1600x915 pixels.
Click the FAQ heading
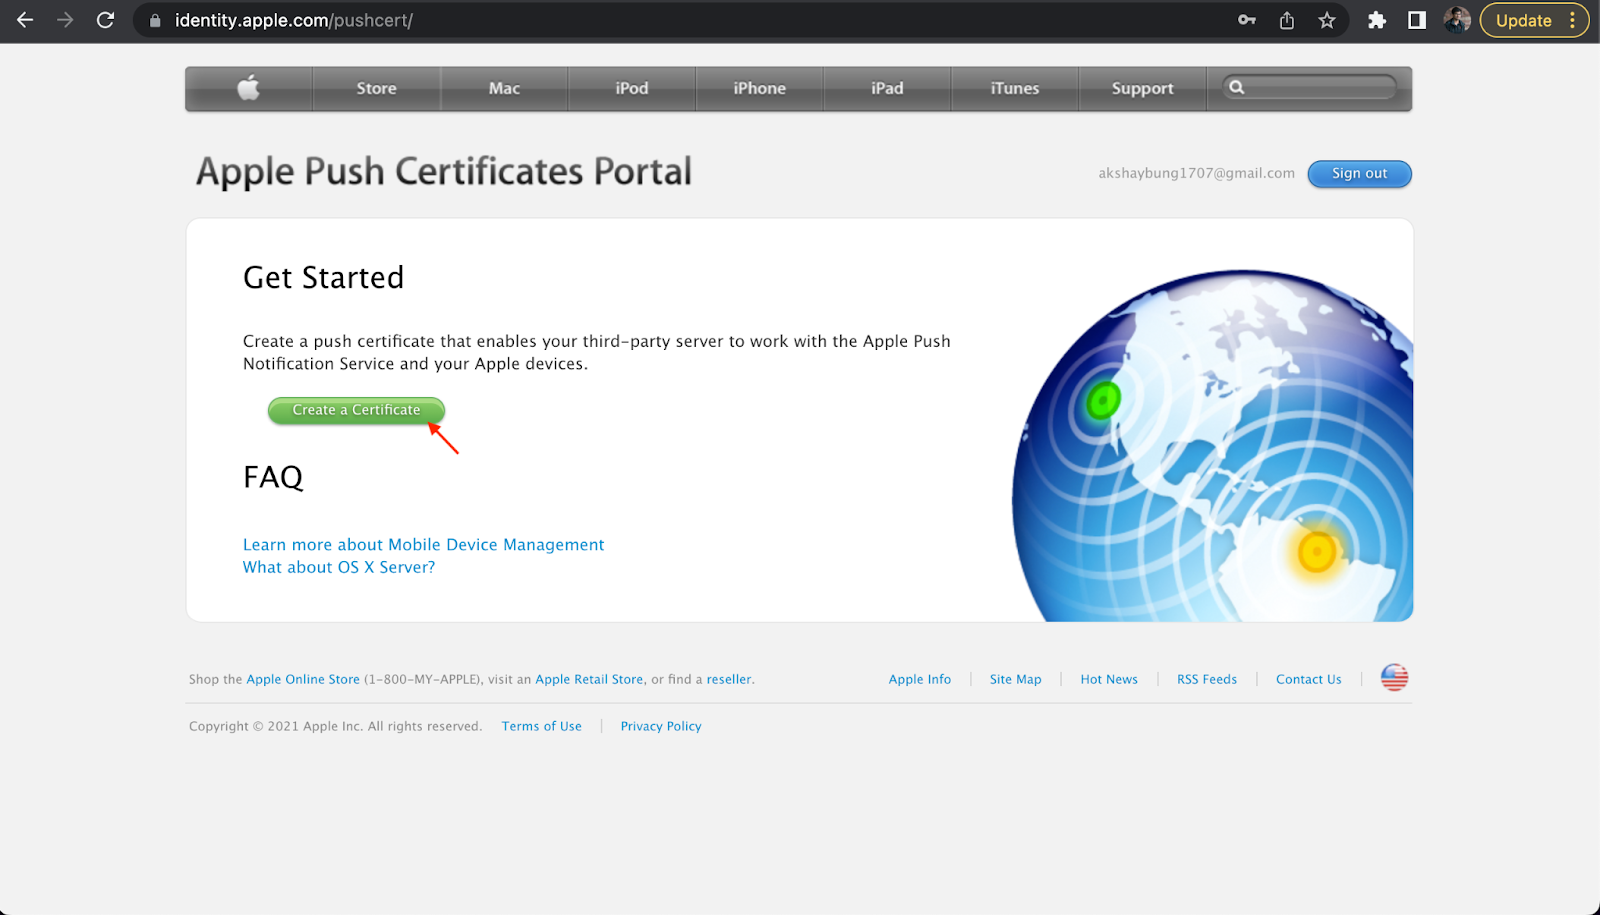click(x=273, y=477)
